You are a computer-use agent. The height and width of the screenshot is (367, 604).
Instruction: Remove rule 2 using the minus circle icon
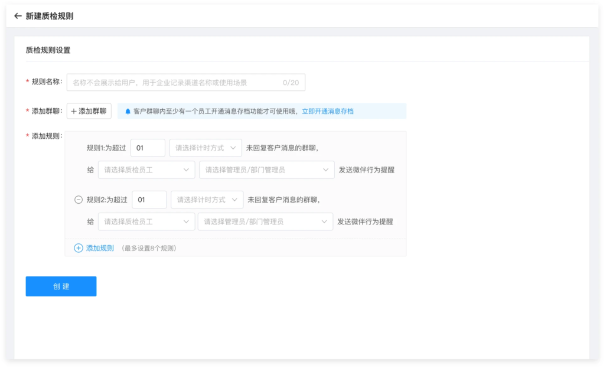tap(78, 199)
